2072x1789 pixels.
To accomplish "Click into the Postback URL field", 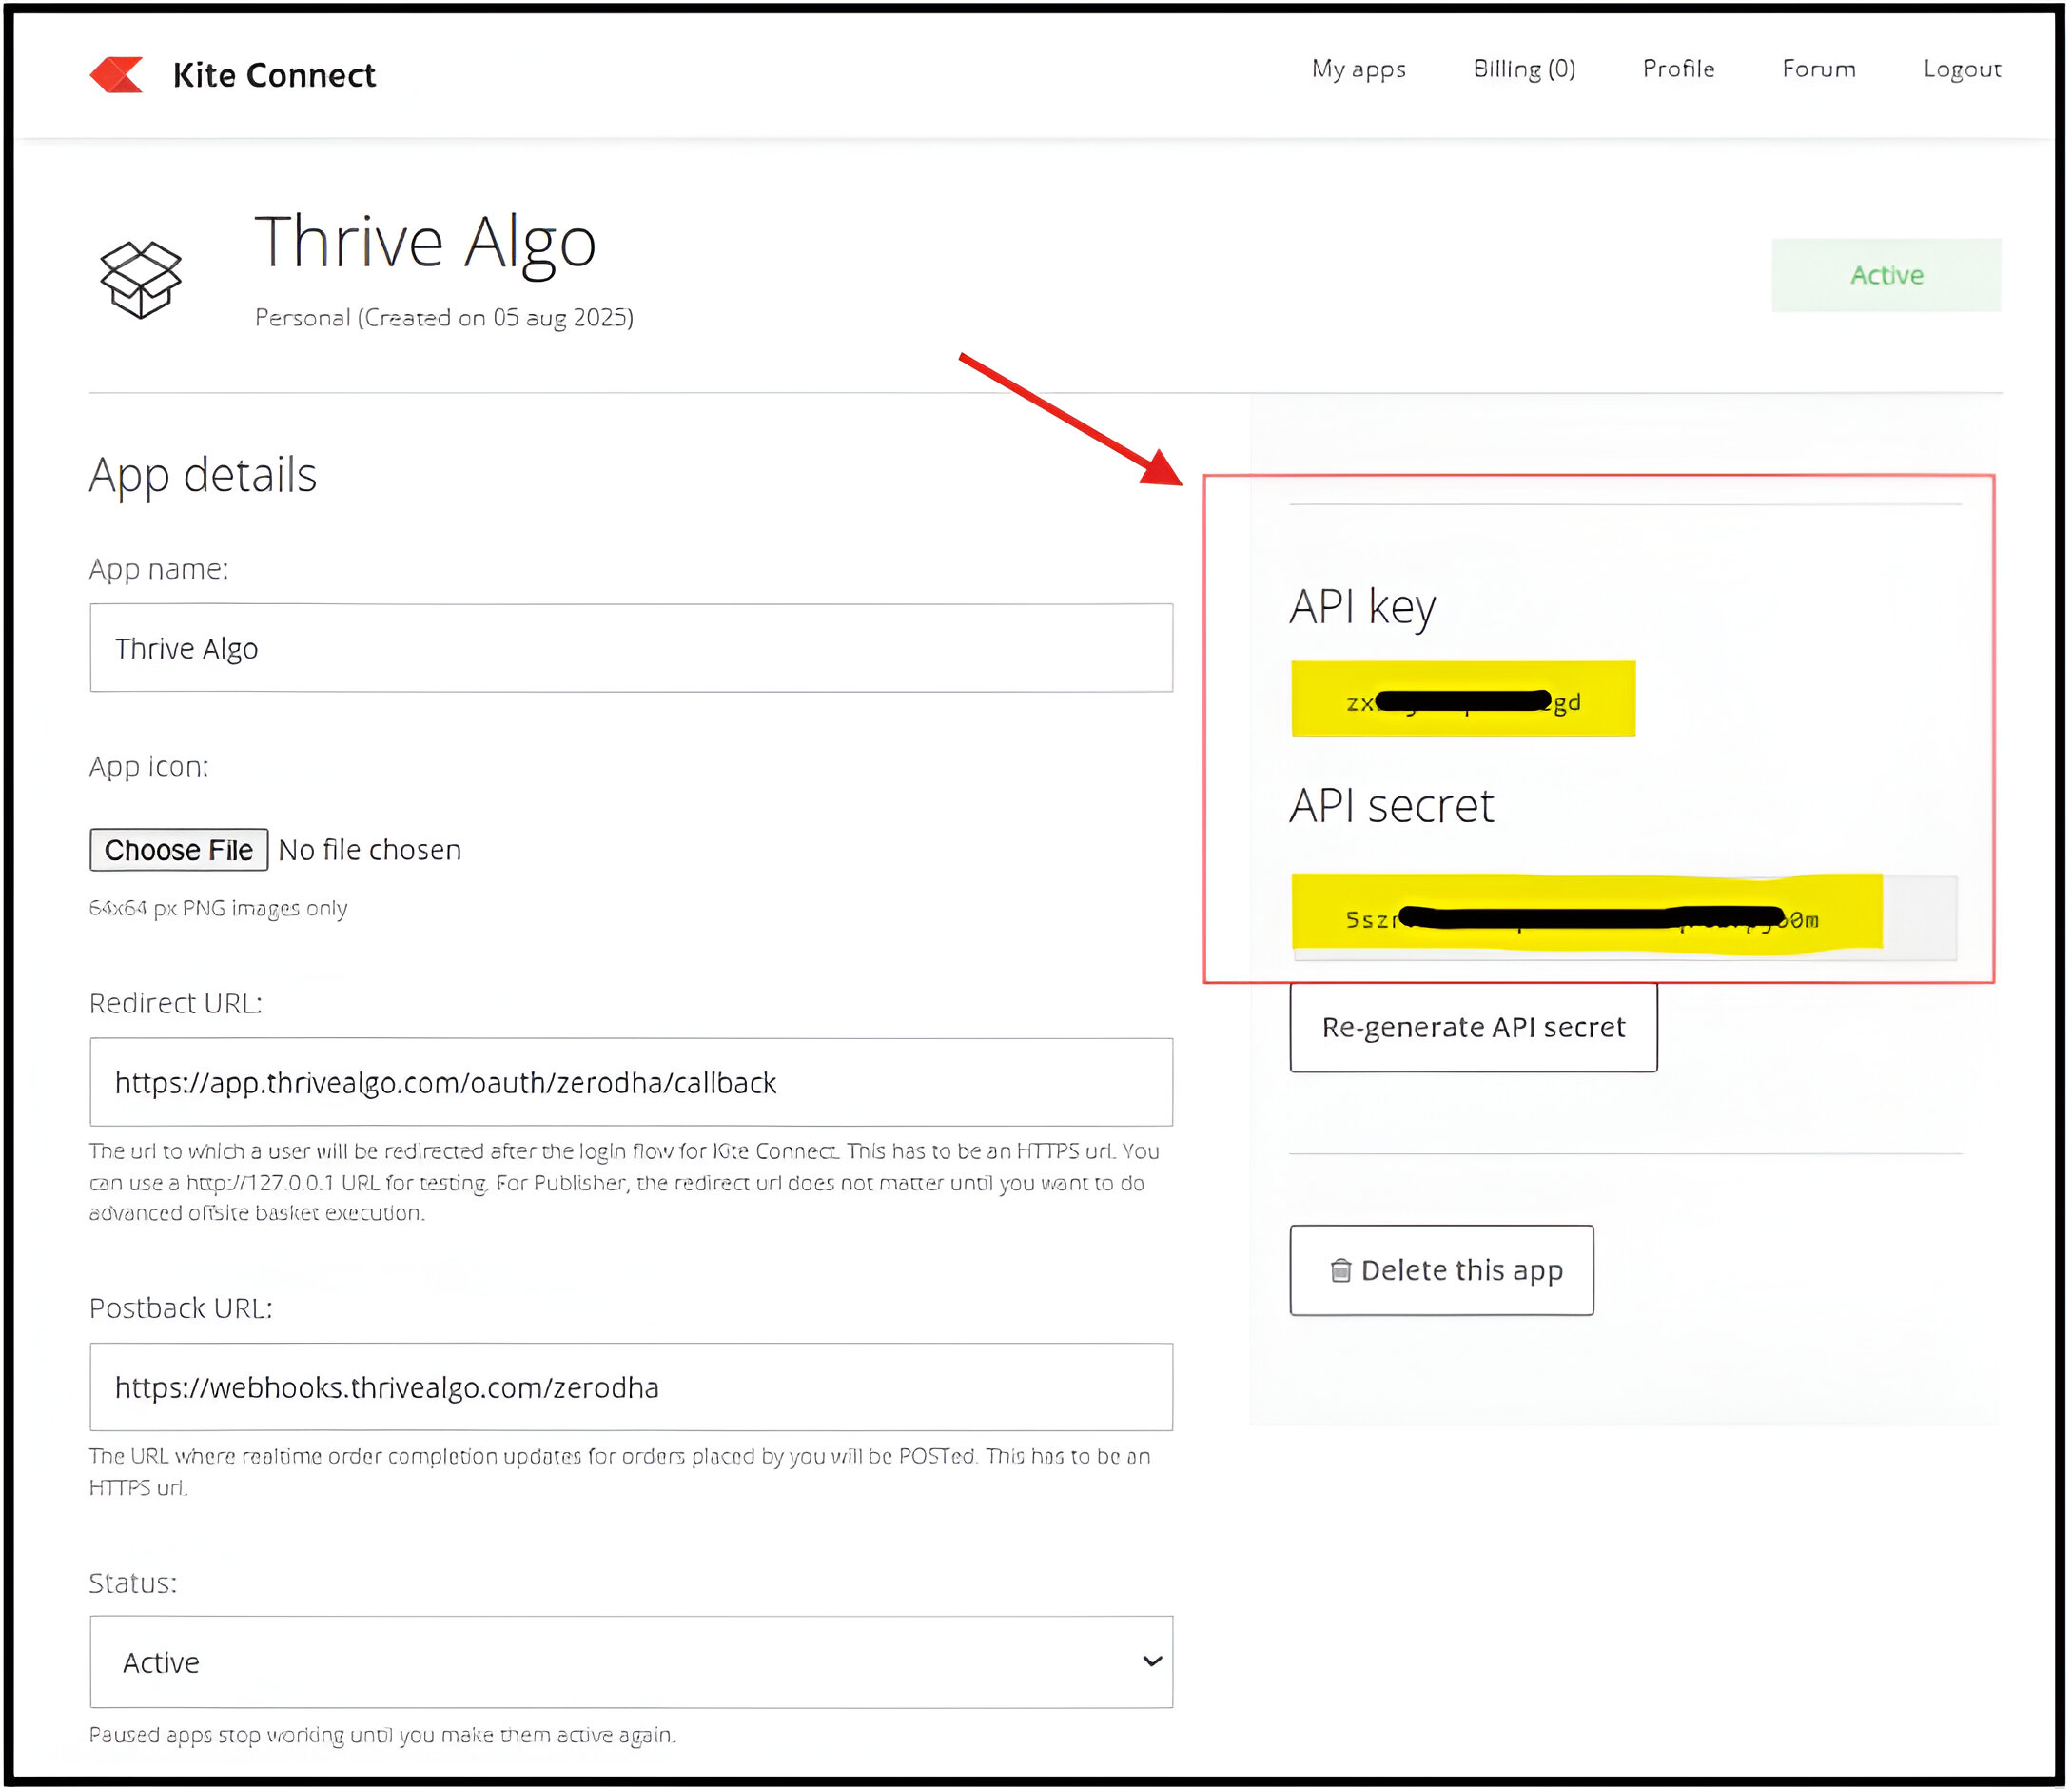I will [630, 1388].
